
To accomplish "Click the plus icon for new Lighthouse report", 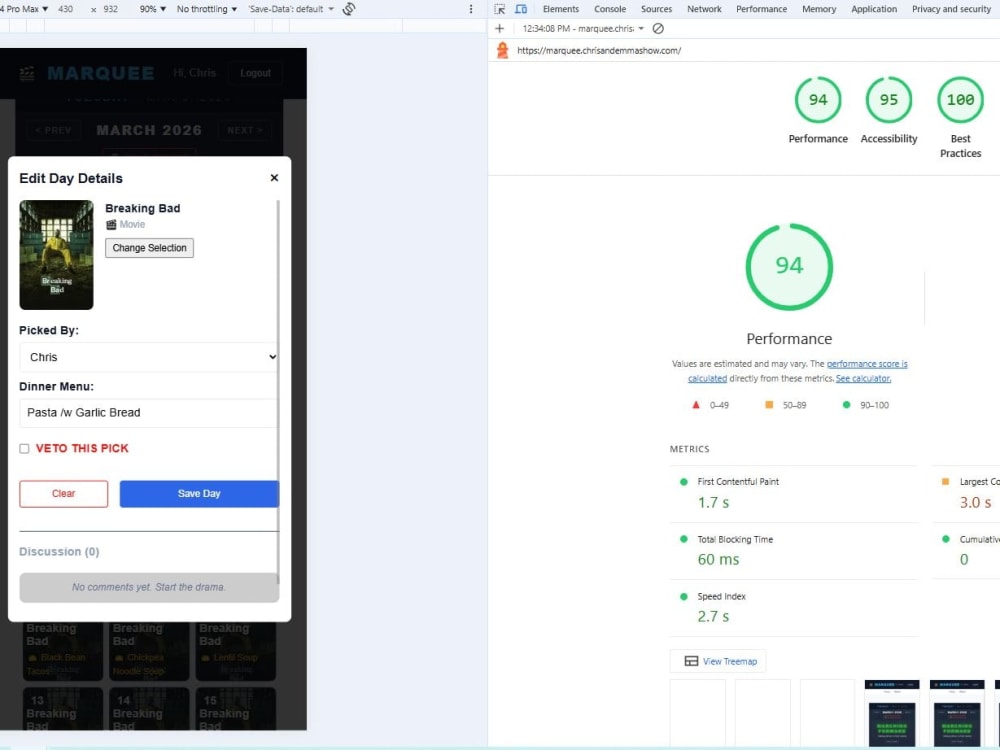I will pyautogui.click(x=499, y=29).
